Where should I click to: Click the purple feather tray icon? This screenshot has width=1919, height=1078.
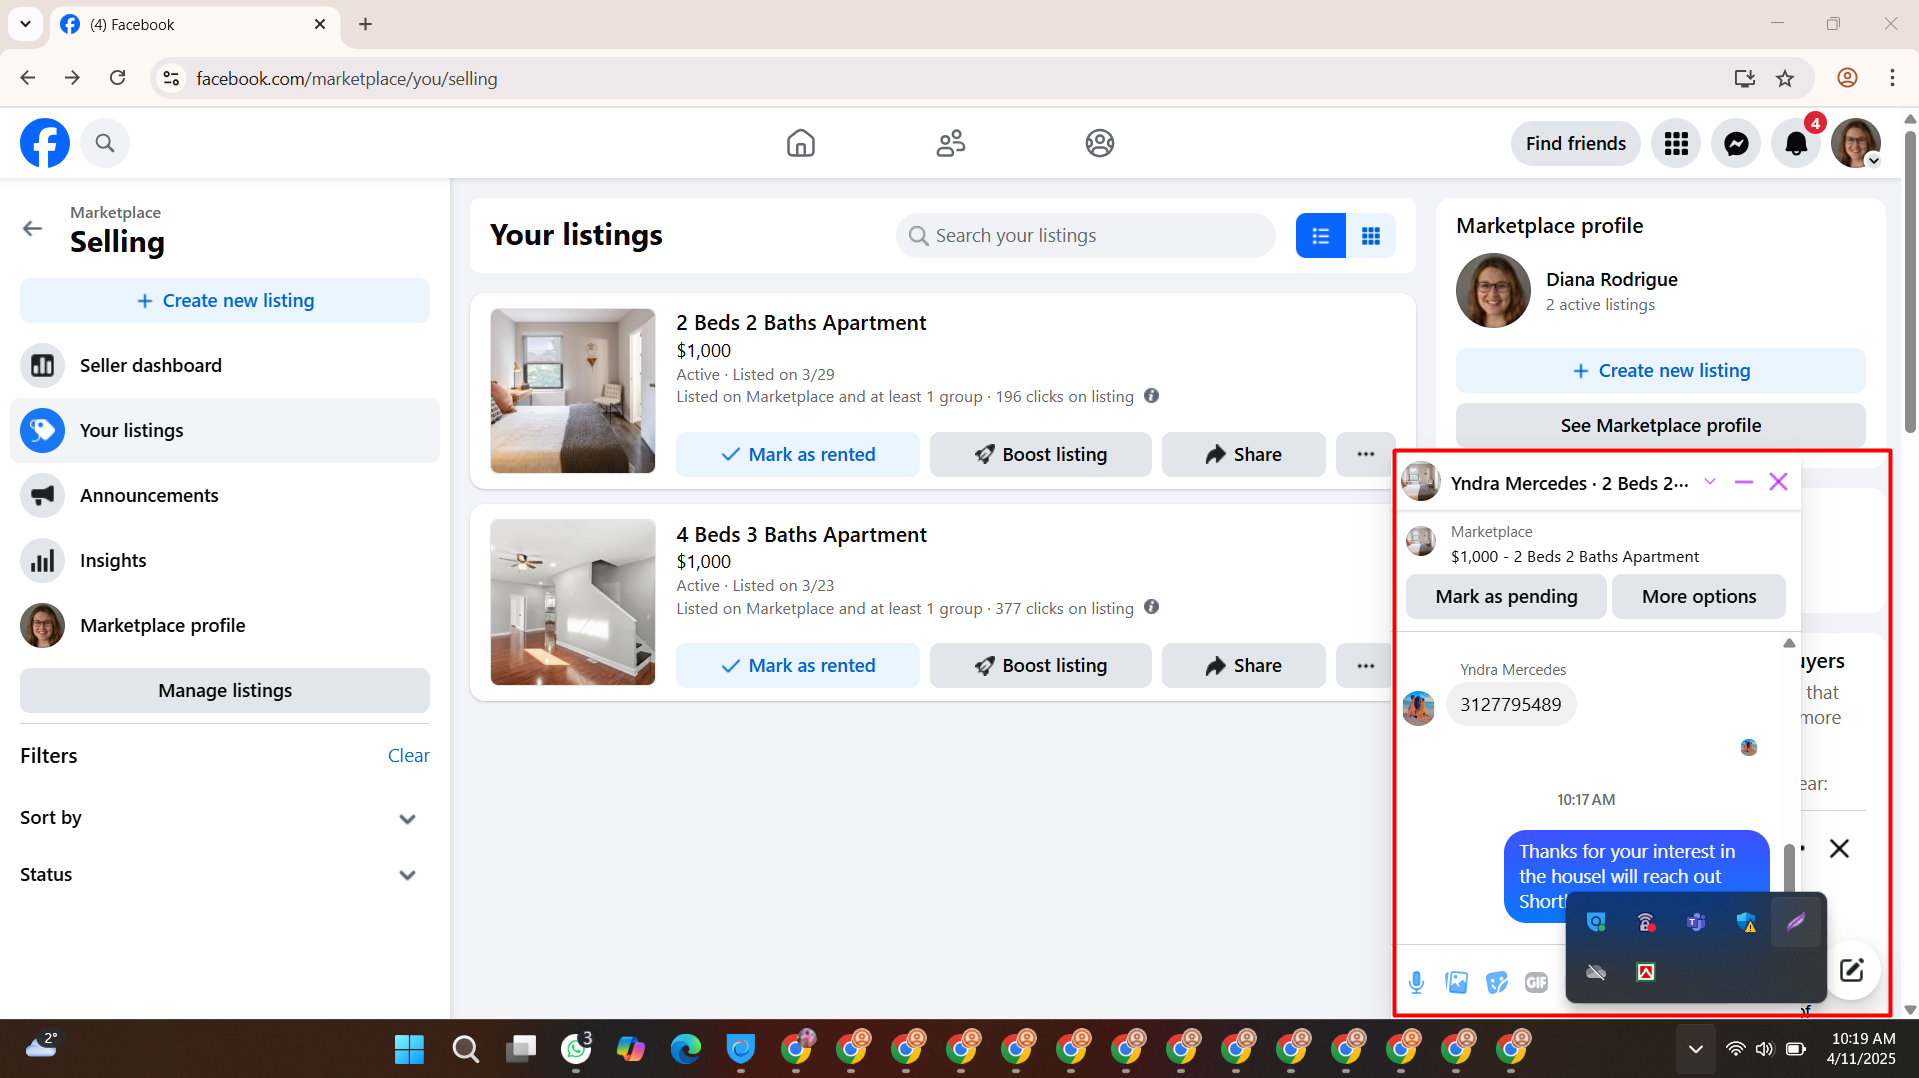coord(1796,922)
